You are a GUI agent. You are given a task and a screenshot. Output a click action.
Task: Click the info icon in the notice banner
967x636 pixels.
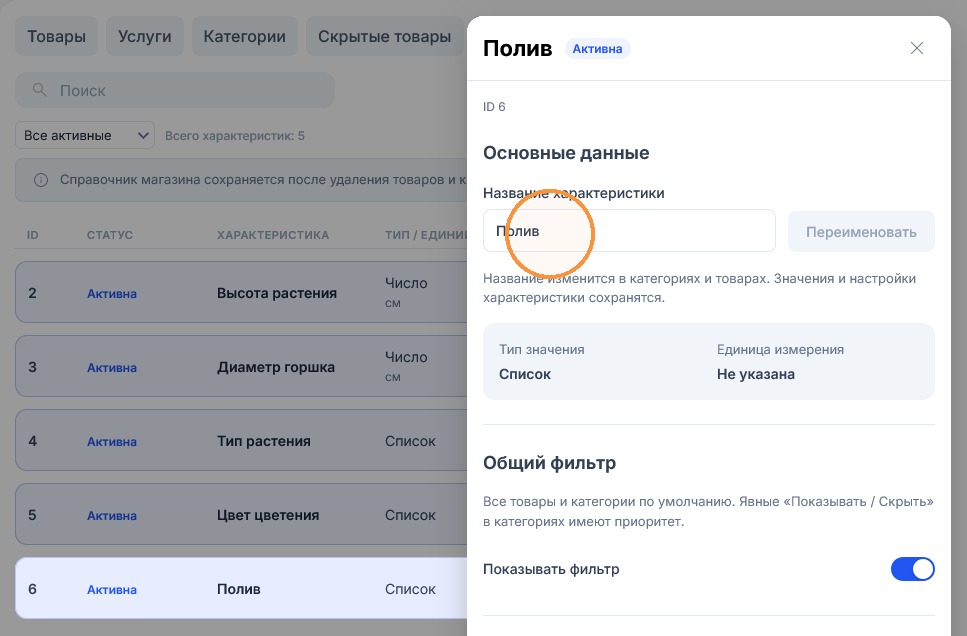(41, 180)
